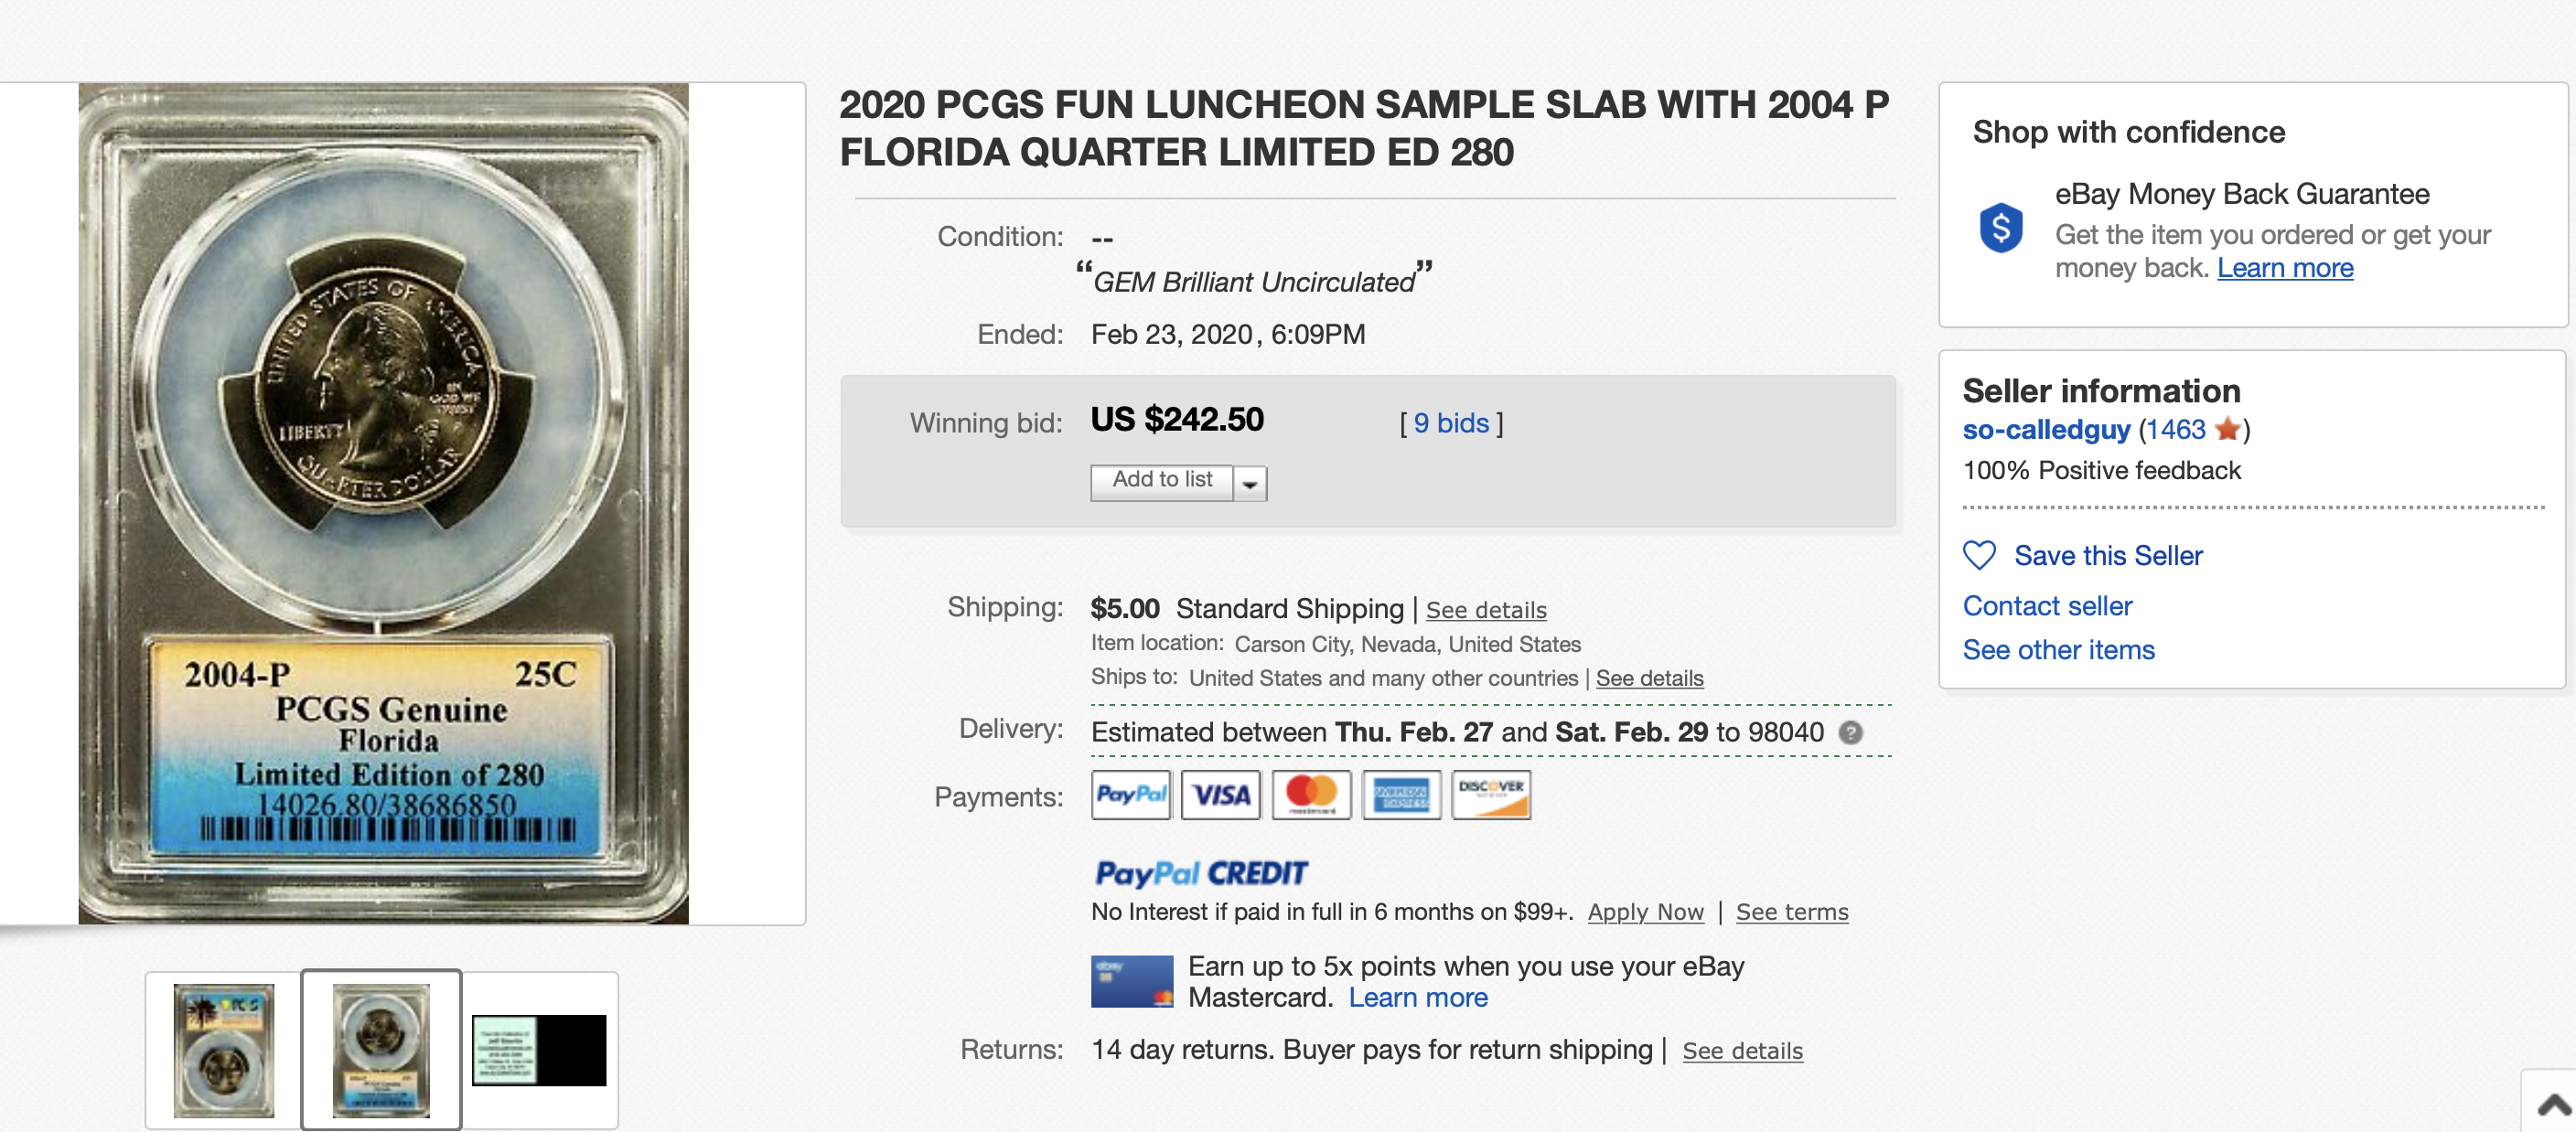
Task: Select the third thumbnail image
Action: point(539,1050)
